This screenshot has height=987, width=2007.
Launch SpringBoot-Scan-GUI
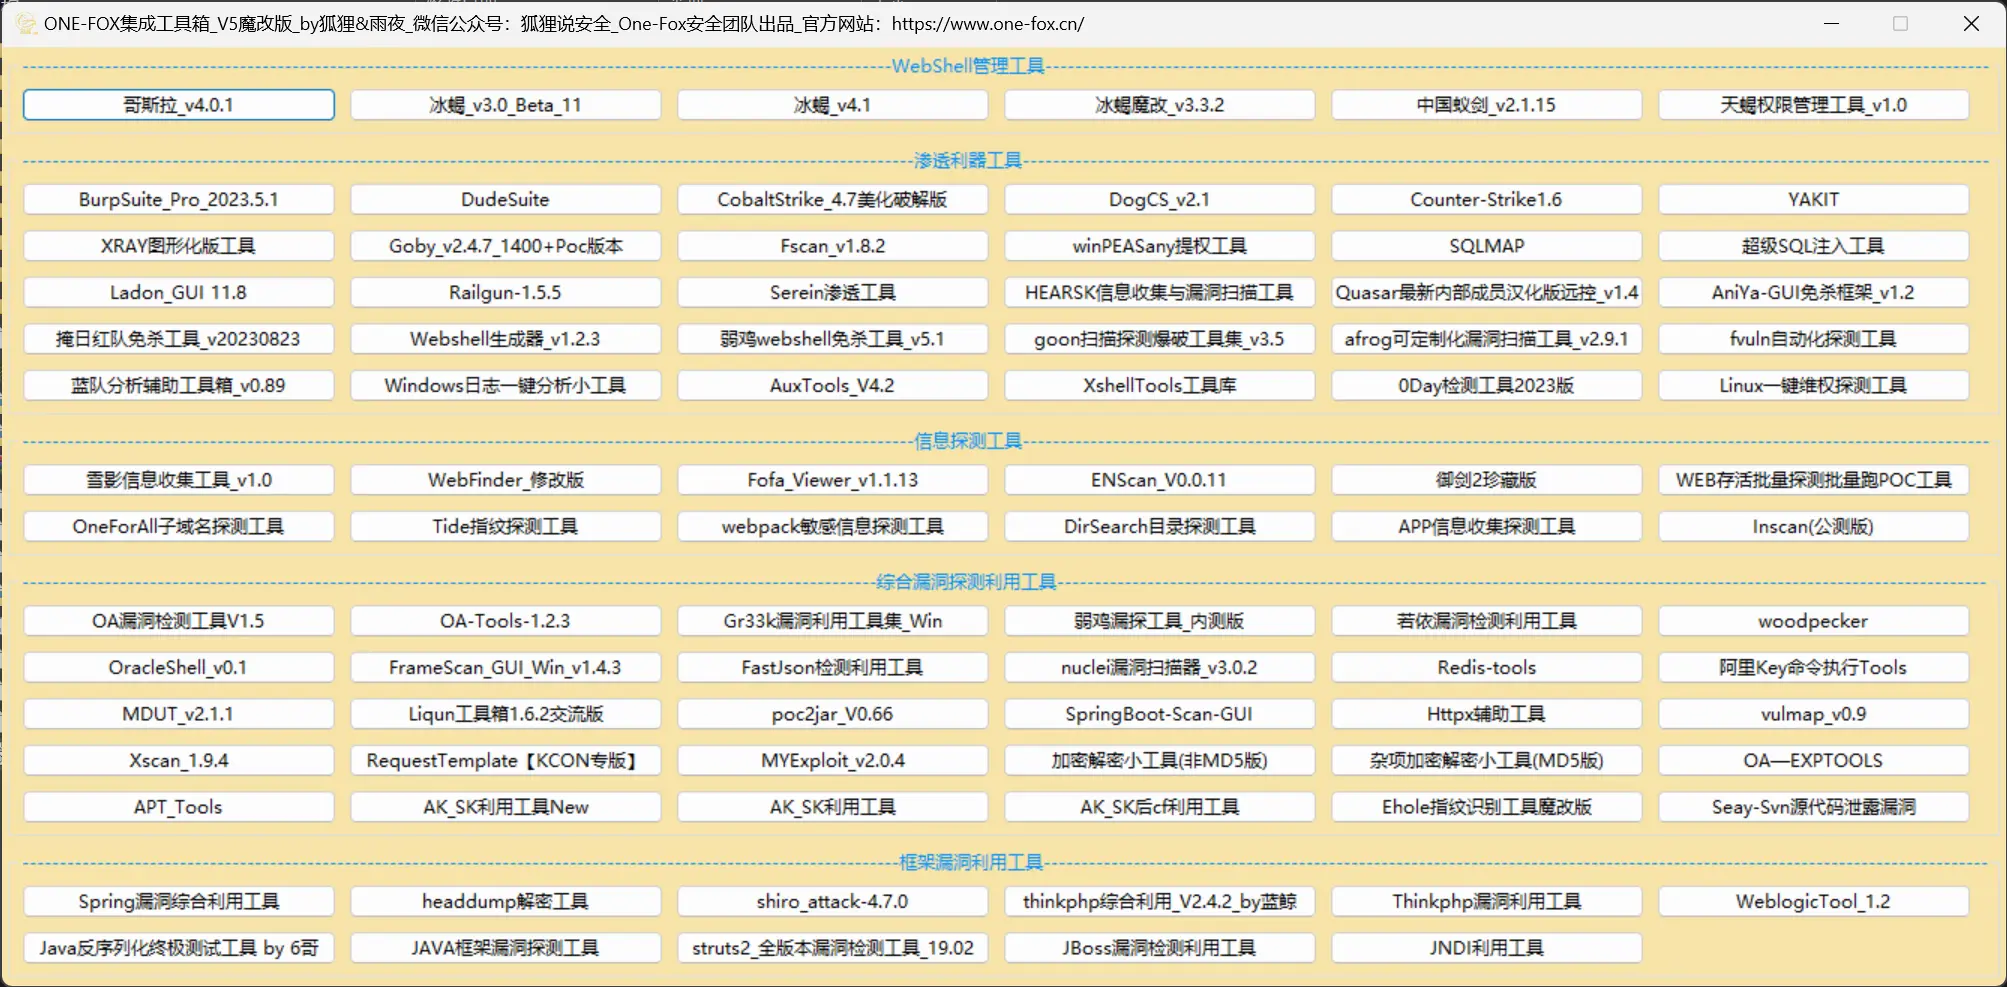tap(1159, 714)
